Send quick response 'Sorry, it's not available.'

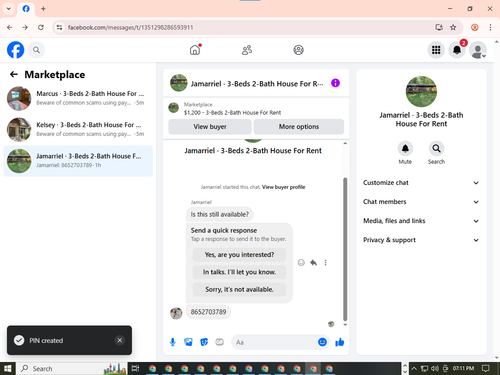coord(239,289)
